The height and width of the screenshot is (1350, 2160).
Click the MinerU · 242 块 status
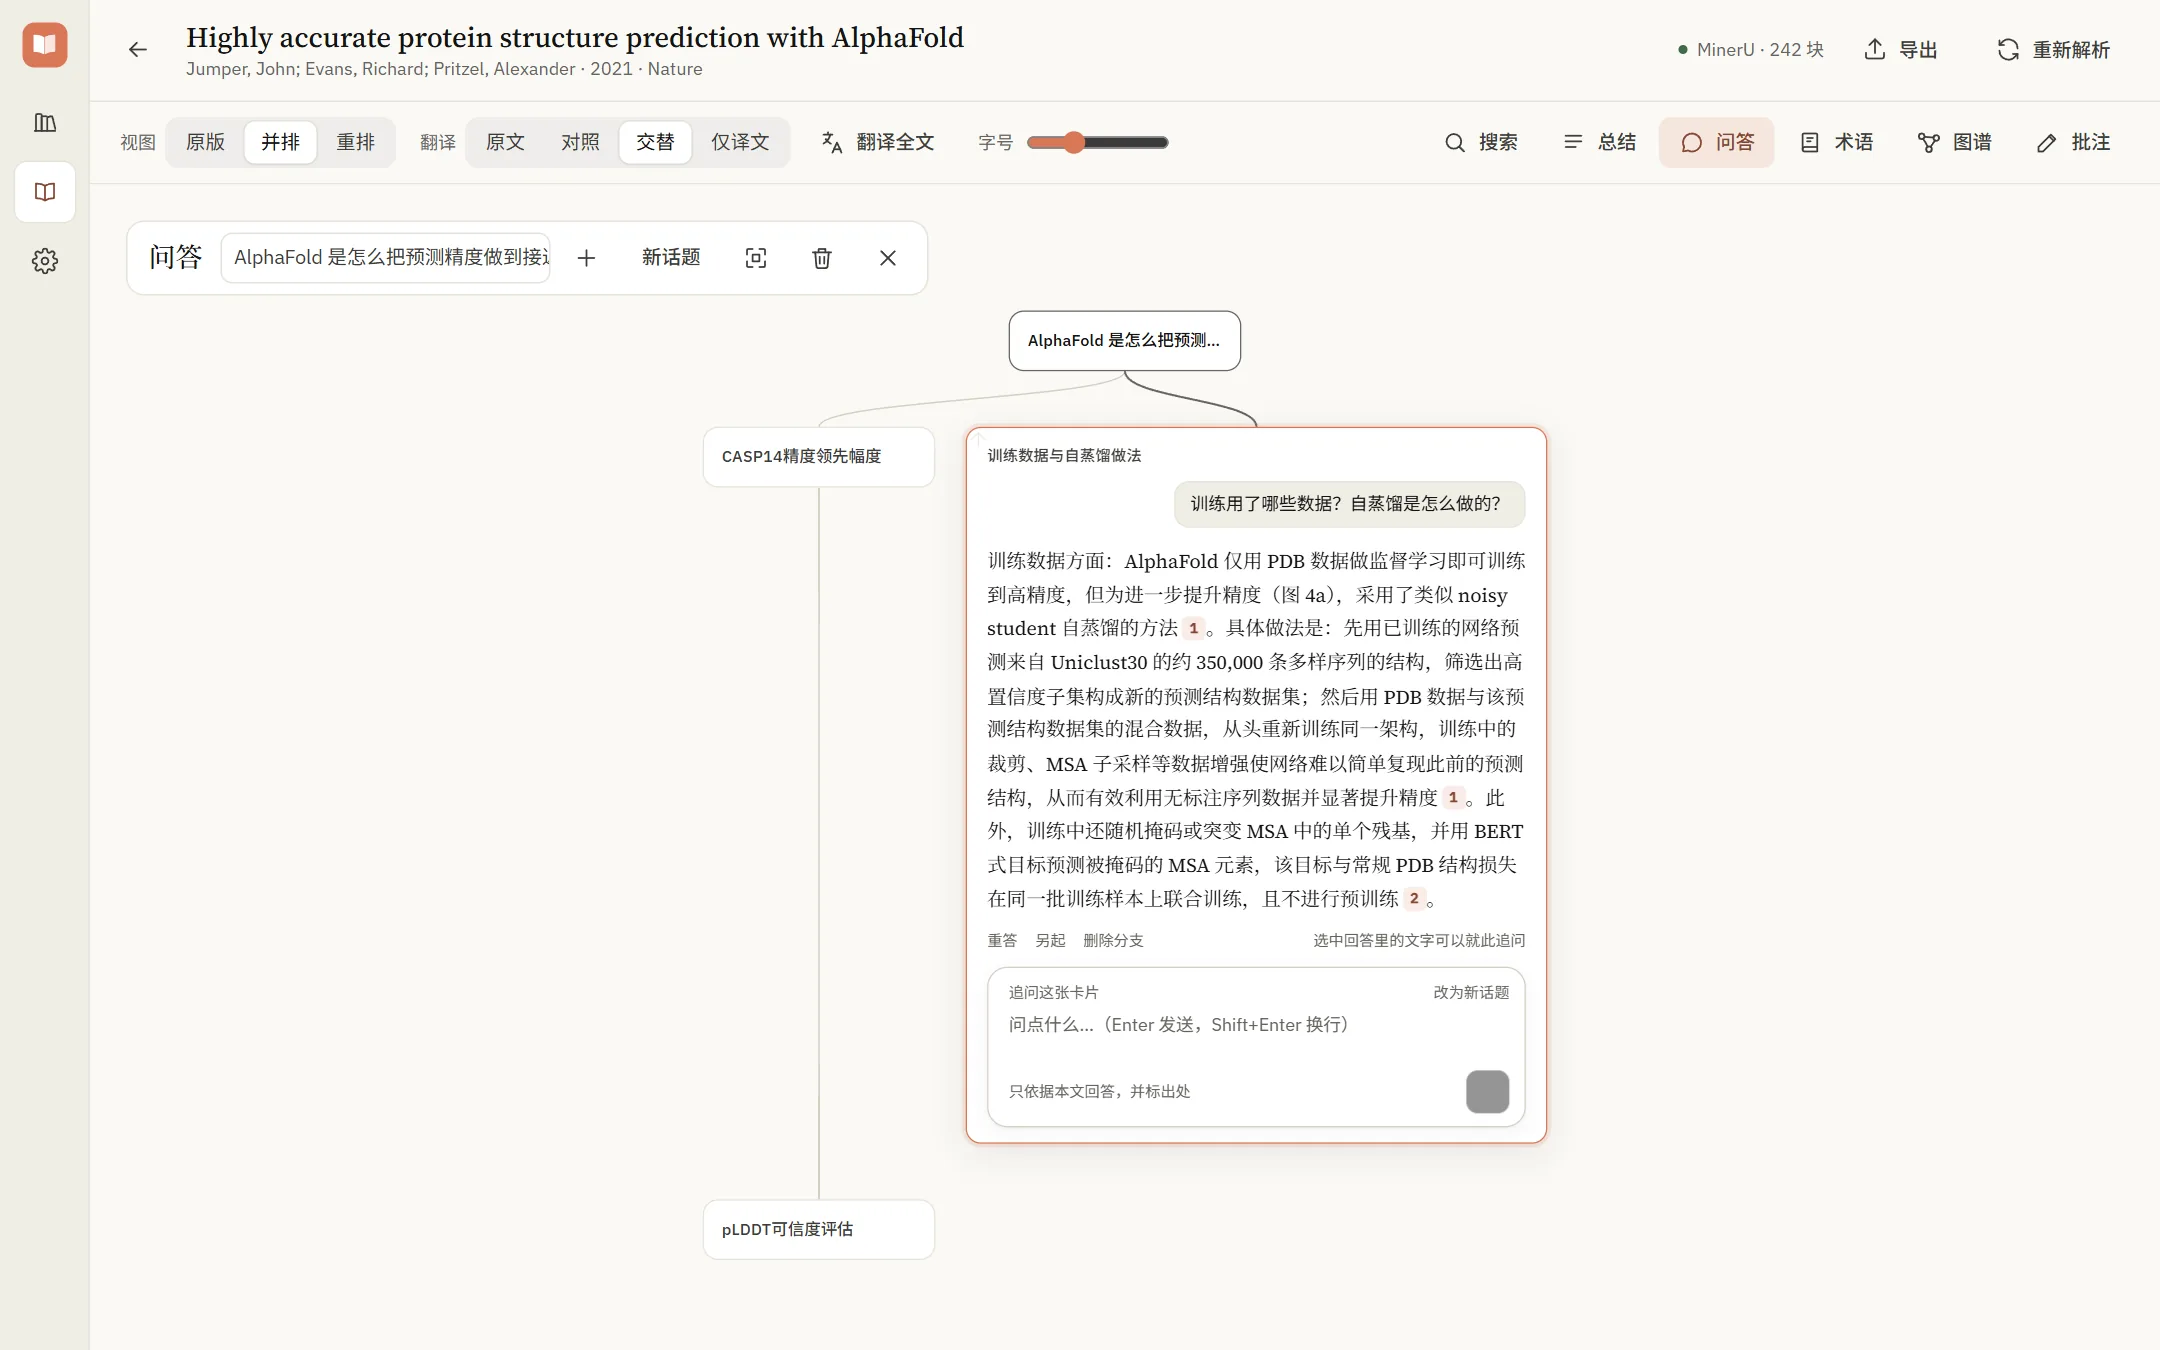pyautogui.click(x=1751, y=50)
